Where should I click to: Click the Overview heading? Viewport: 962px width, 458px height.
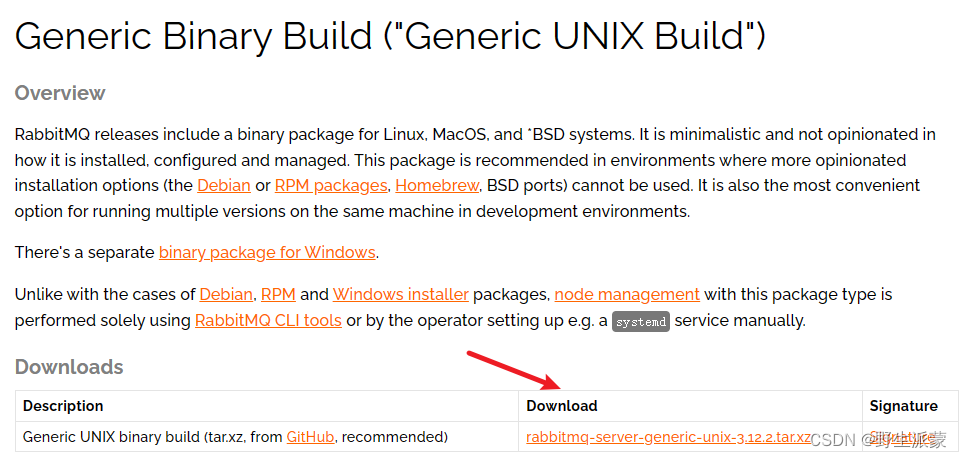60,93
